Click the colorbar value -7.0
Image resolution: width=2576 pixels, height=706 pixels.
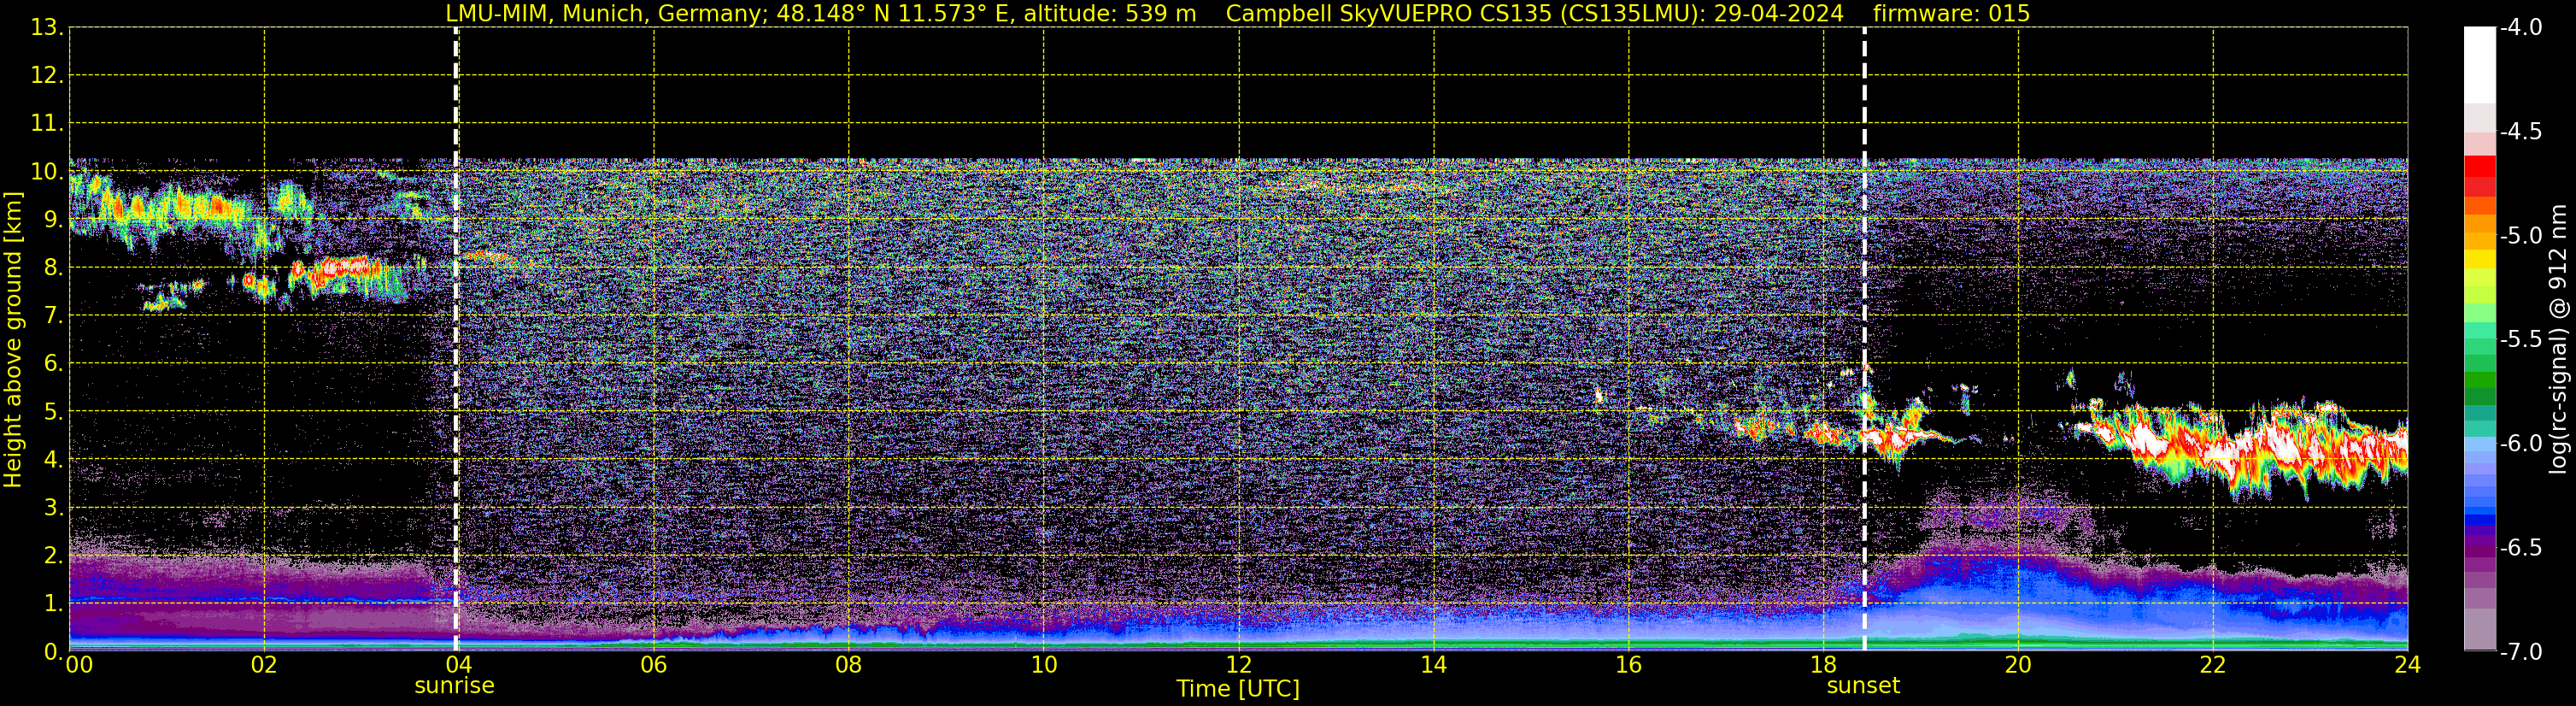tap(2520, 651)
